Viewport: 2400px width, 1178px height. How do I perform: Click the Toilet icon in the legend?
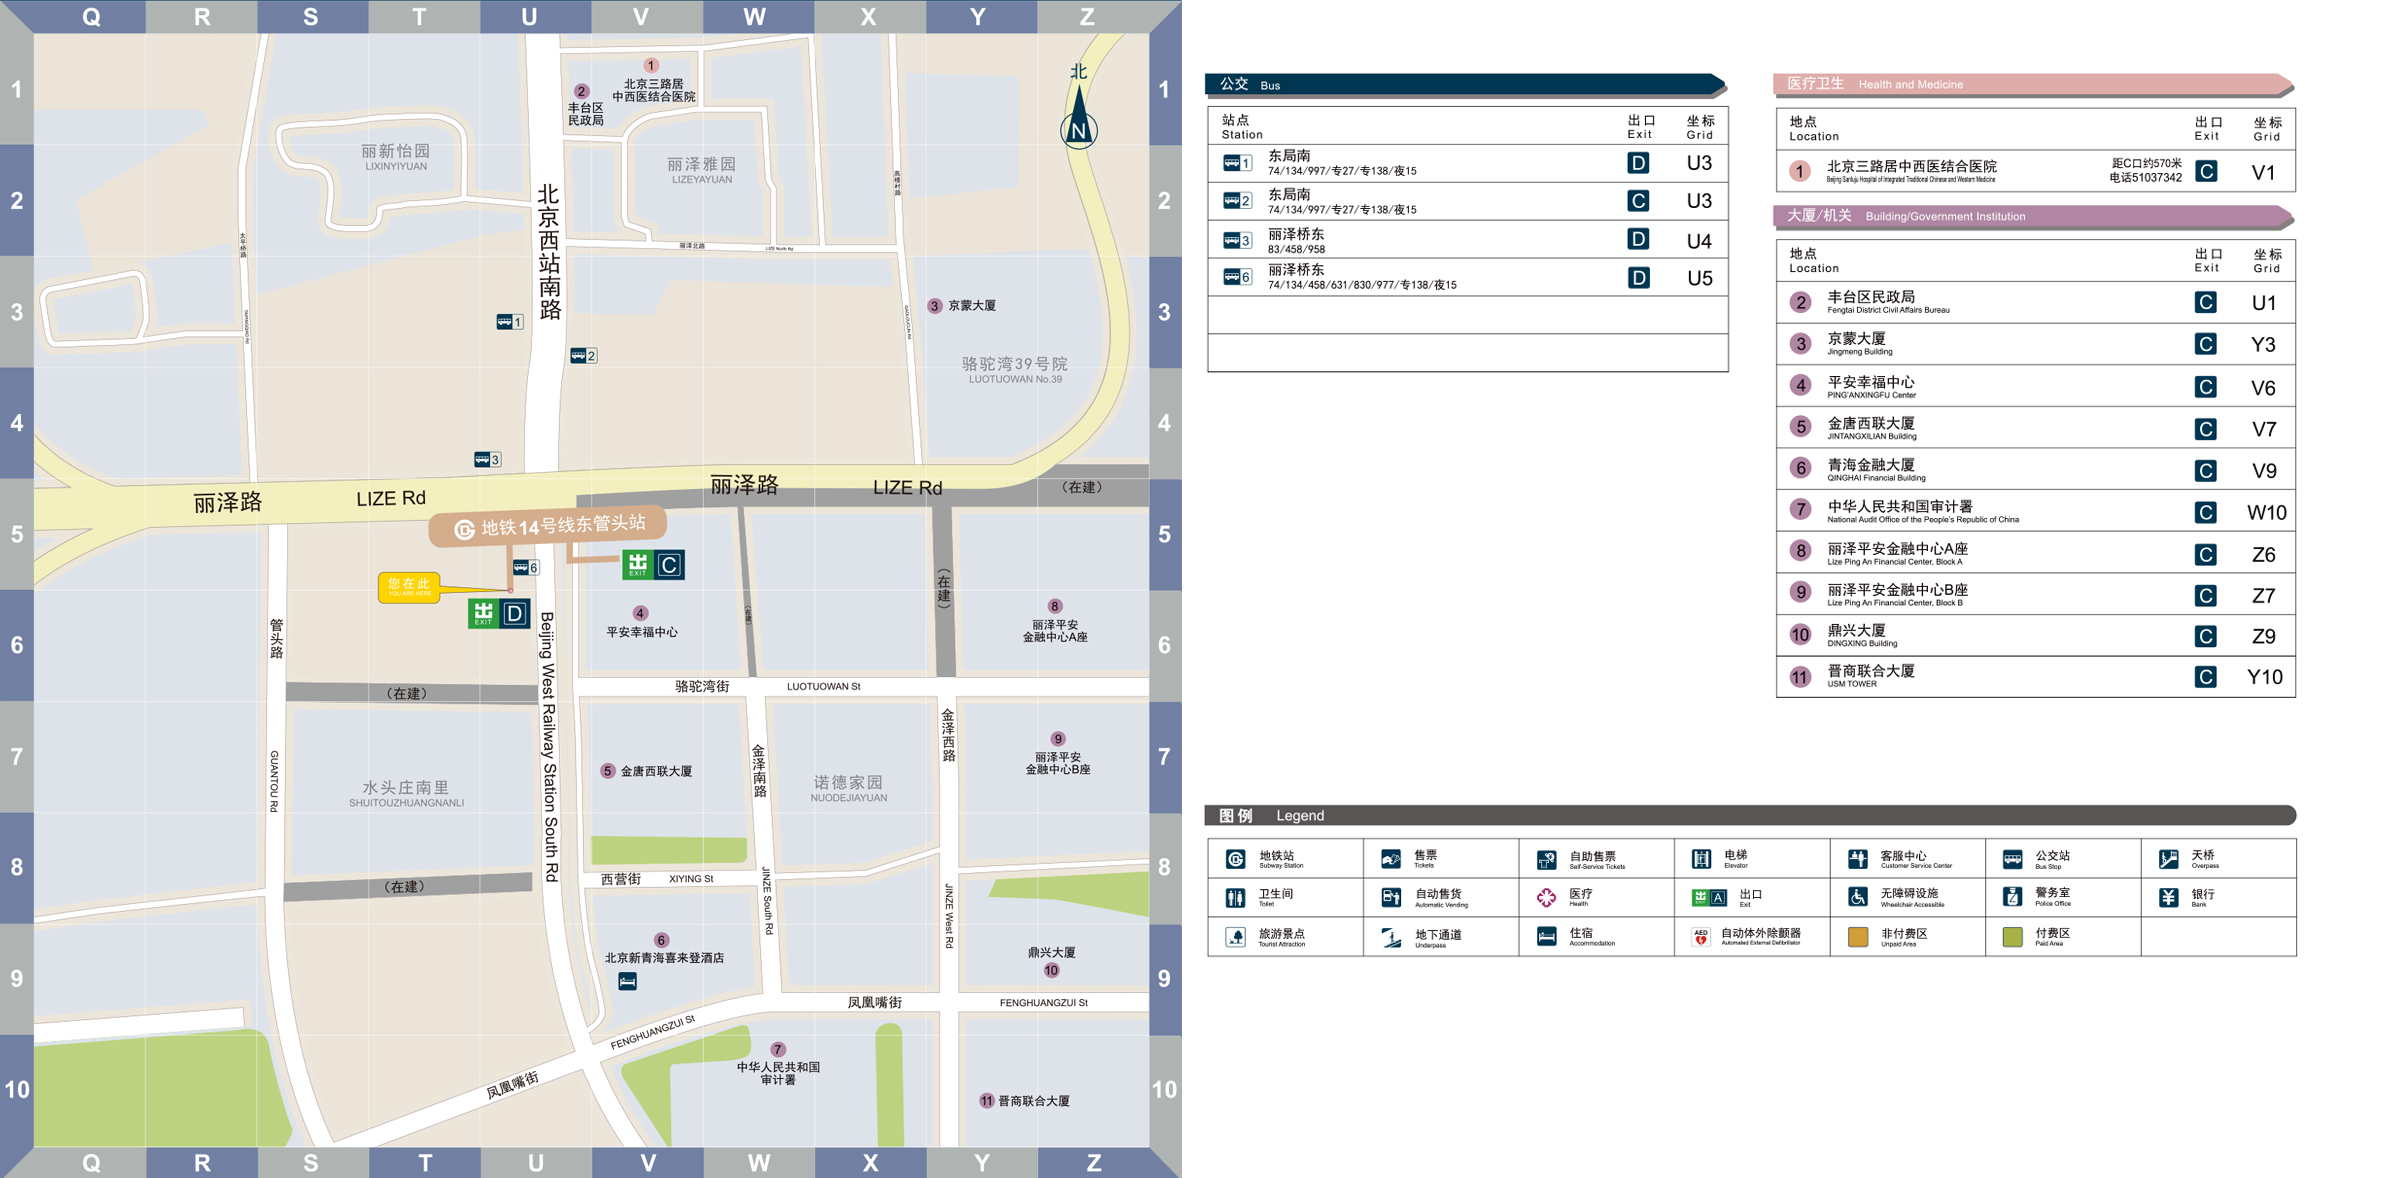point(1236,898)
